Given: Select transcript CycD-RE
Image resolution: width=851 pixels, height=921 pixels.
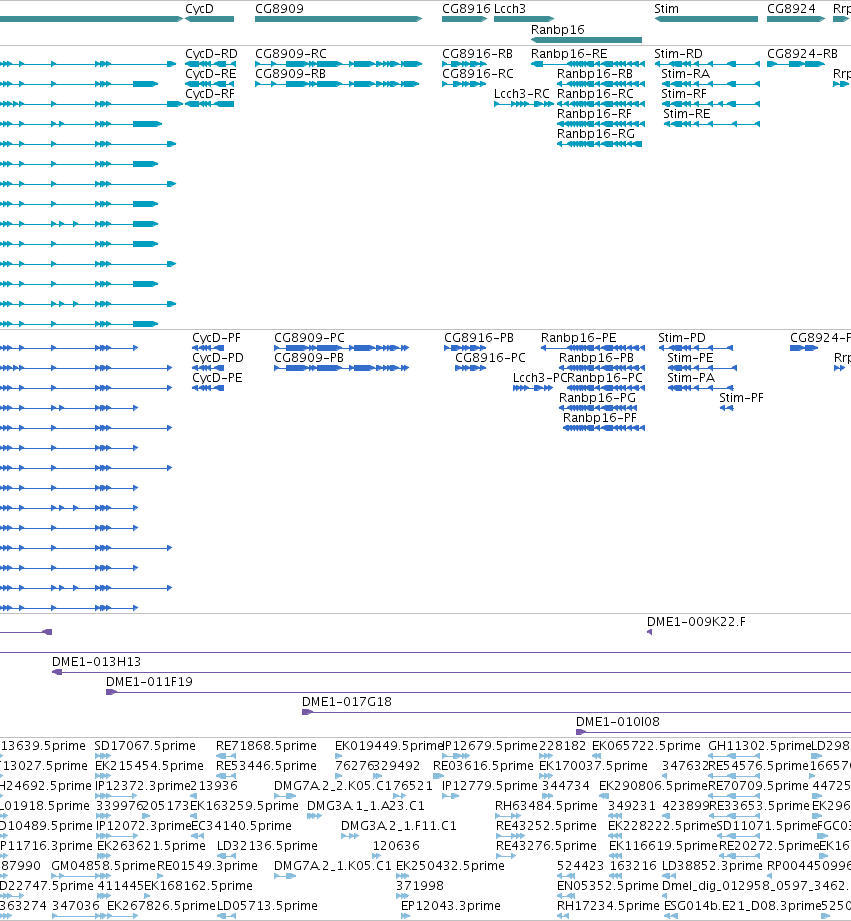Looking at the screenshot, I should pyautogui.click(x=210, y=84).
